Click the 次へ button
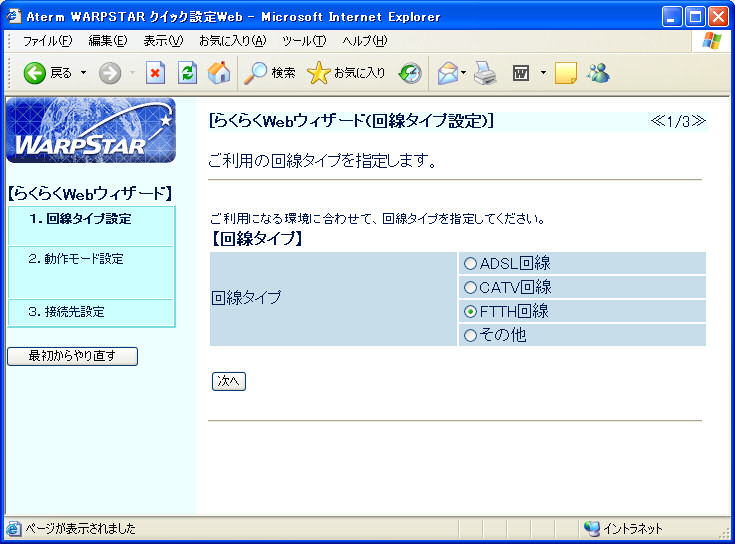 click(229, 381)
